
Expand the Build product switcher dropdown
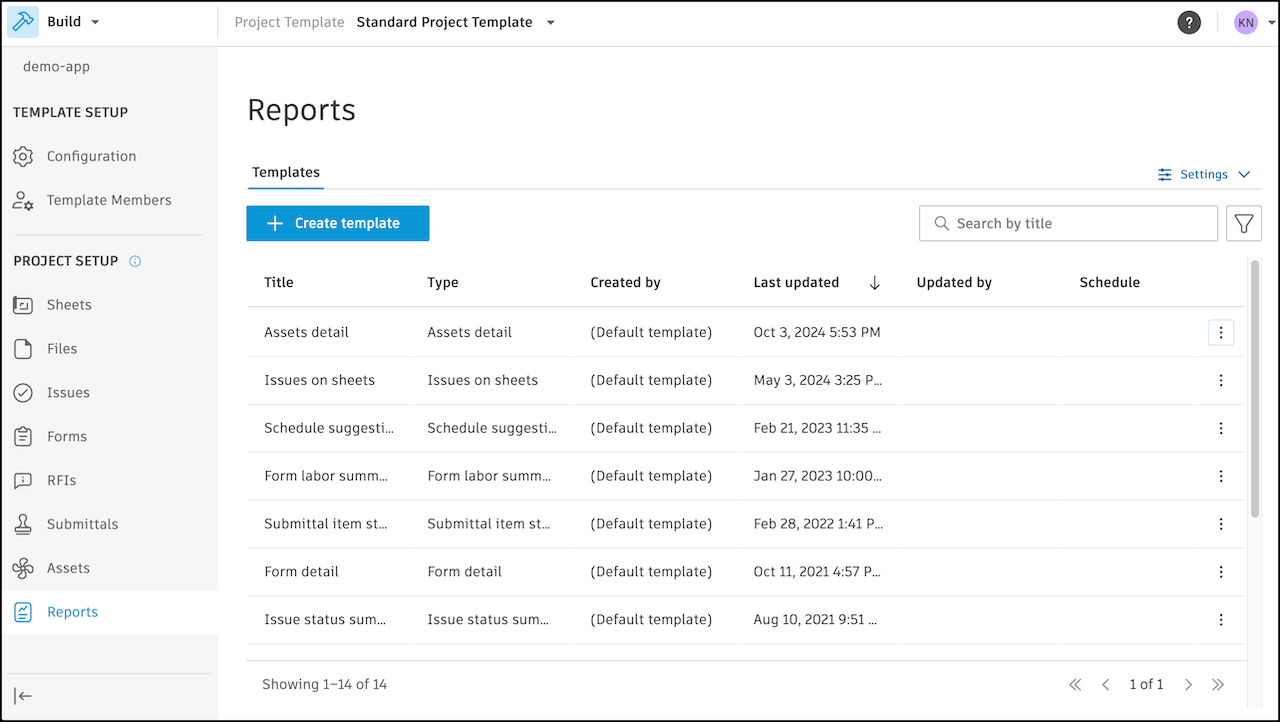(95, 22)
